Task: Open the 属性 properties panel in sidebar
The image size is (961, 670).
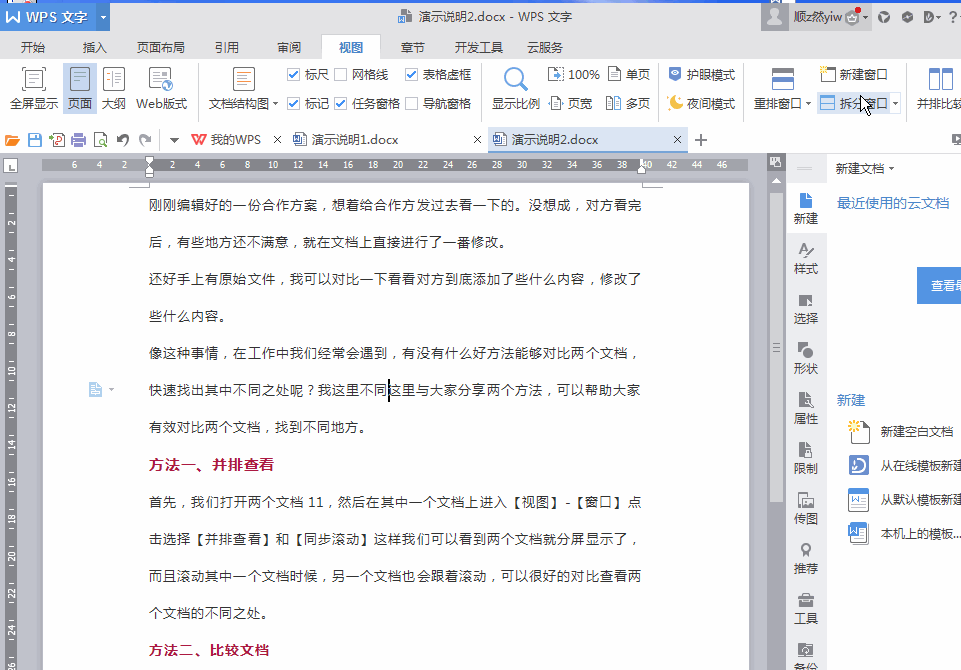Action: click(x=806, y=409)
